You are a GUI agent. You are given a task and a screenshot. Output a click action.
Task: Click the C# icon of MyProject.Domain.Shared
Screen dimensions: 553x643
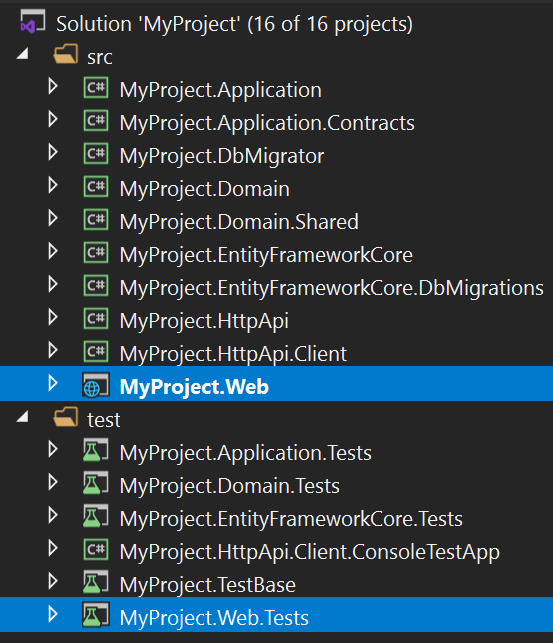[x=96, y=219]
